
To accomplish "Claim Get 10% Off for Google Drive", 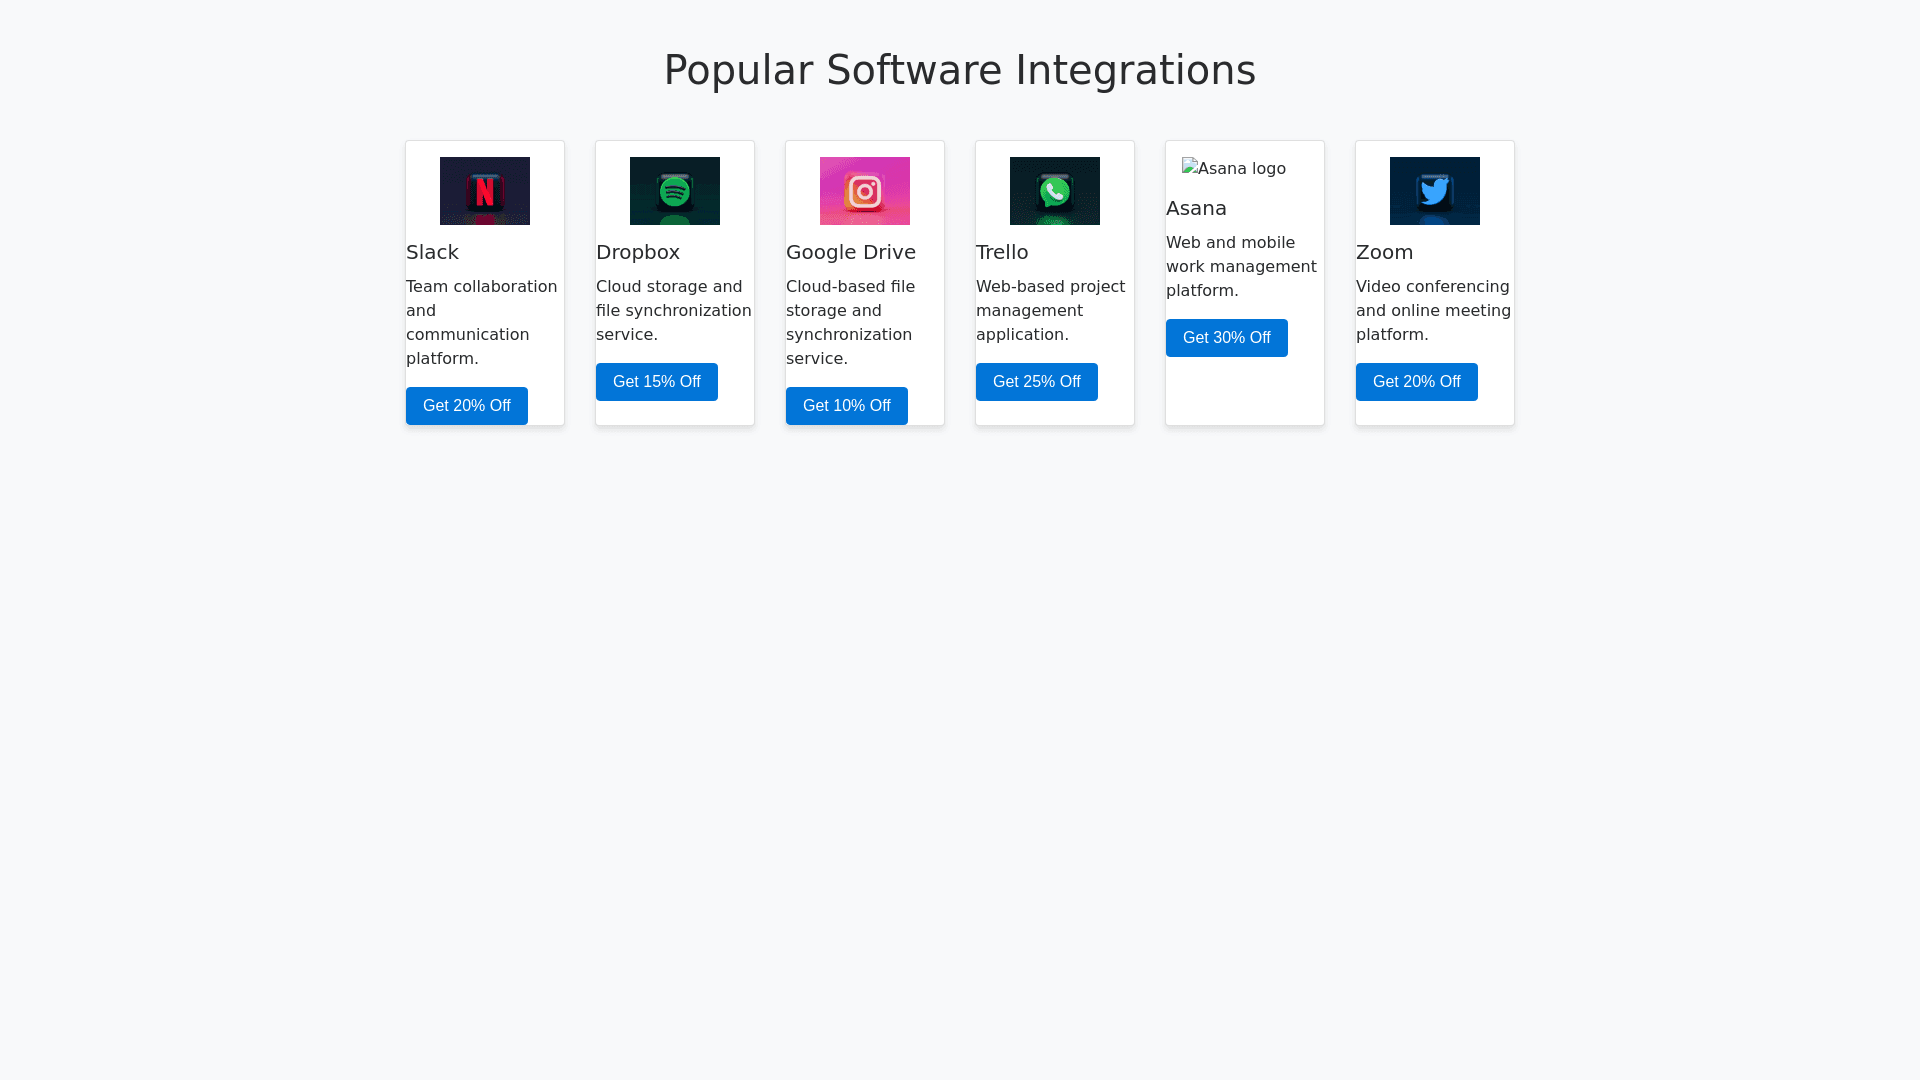I will coord(847,406).
